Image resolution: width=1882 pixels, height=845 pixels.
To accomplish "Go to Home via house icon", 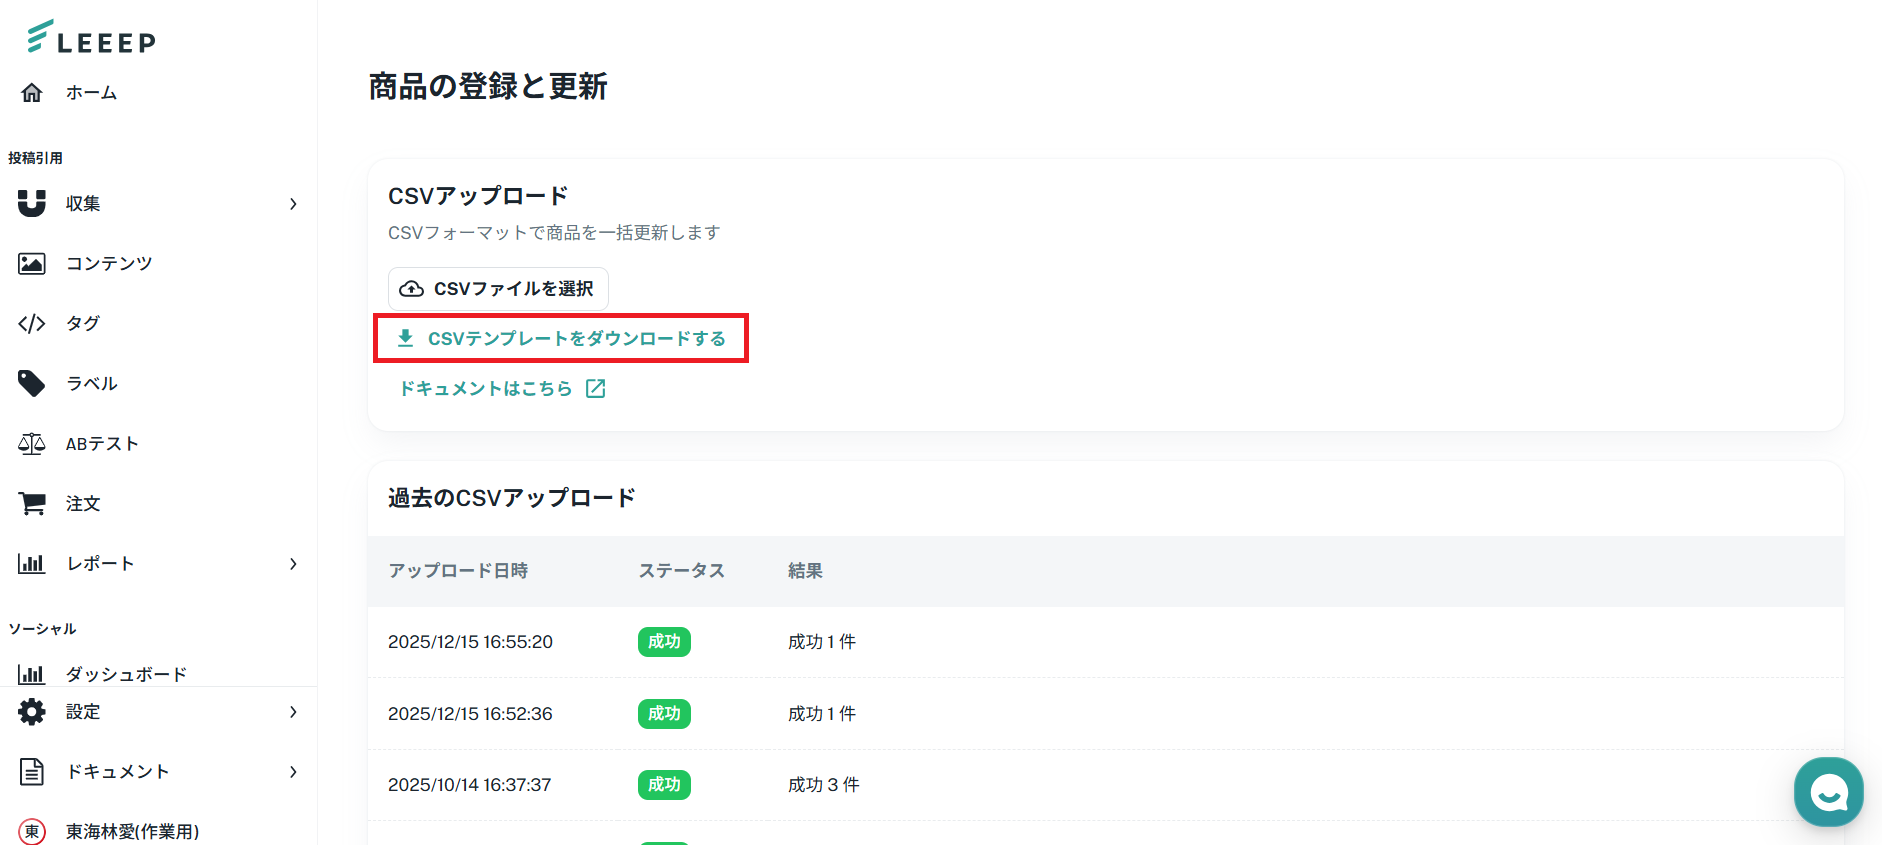I will tap(32, 93).
